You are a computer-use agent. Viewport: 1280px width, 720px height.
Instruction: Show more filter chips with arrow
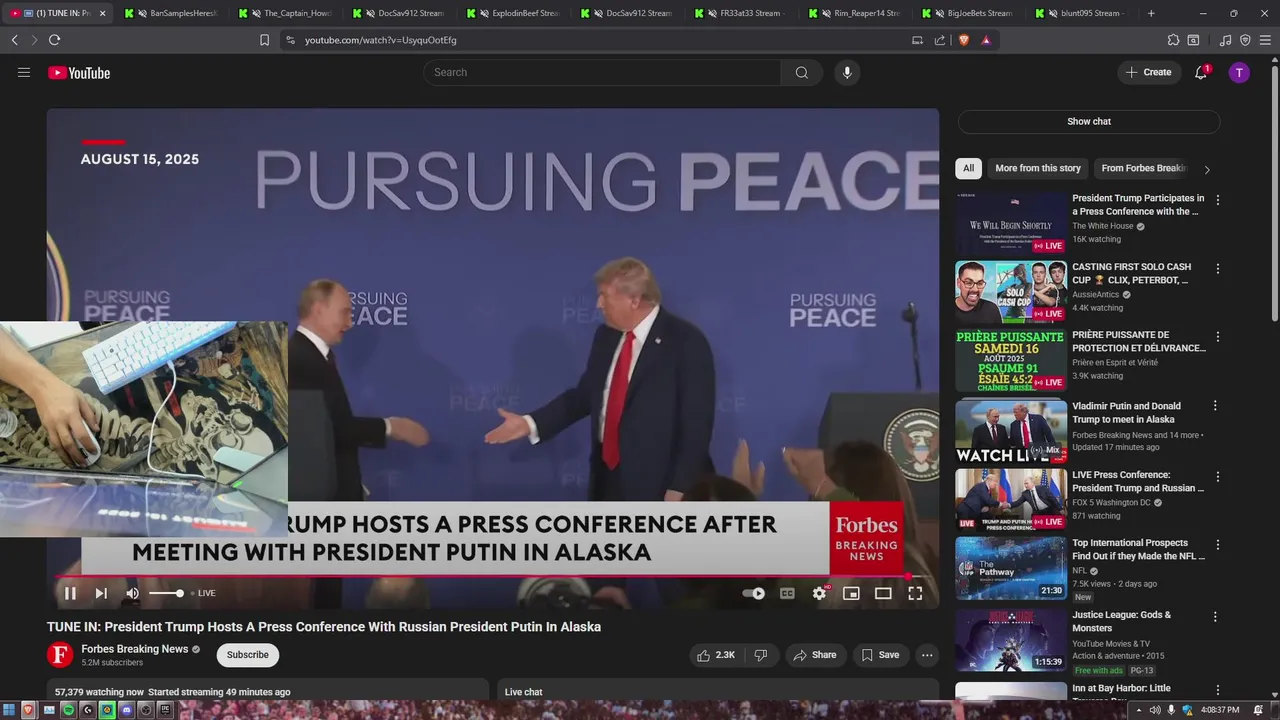coord(1207,169)
